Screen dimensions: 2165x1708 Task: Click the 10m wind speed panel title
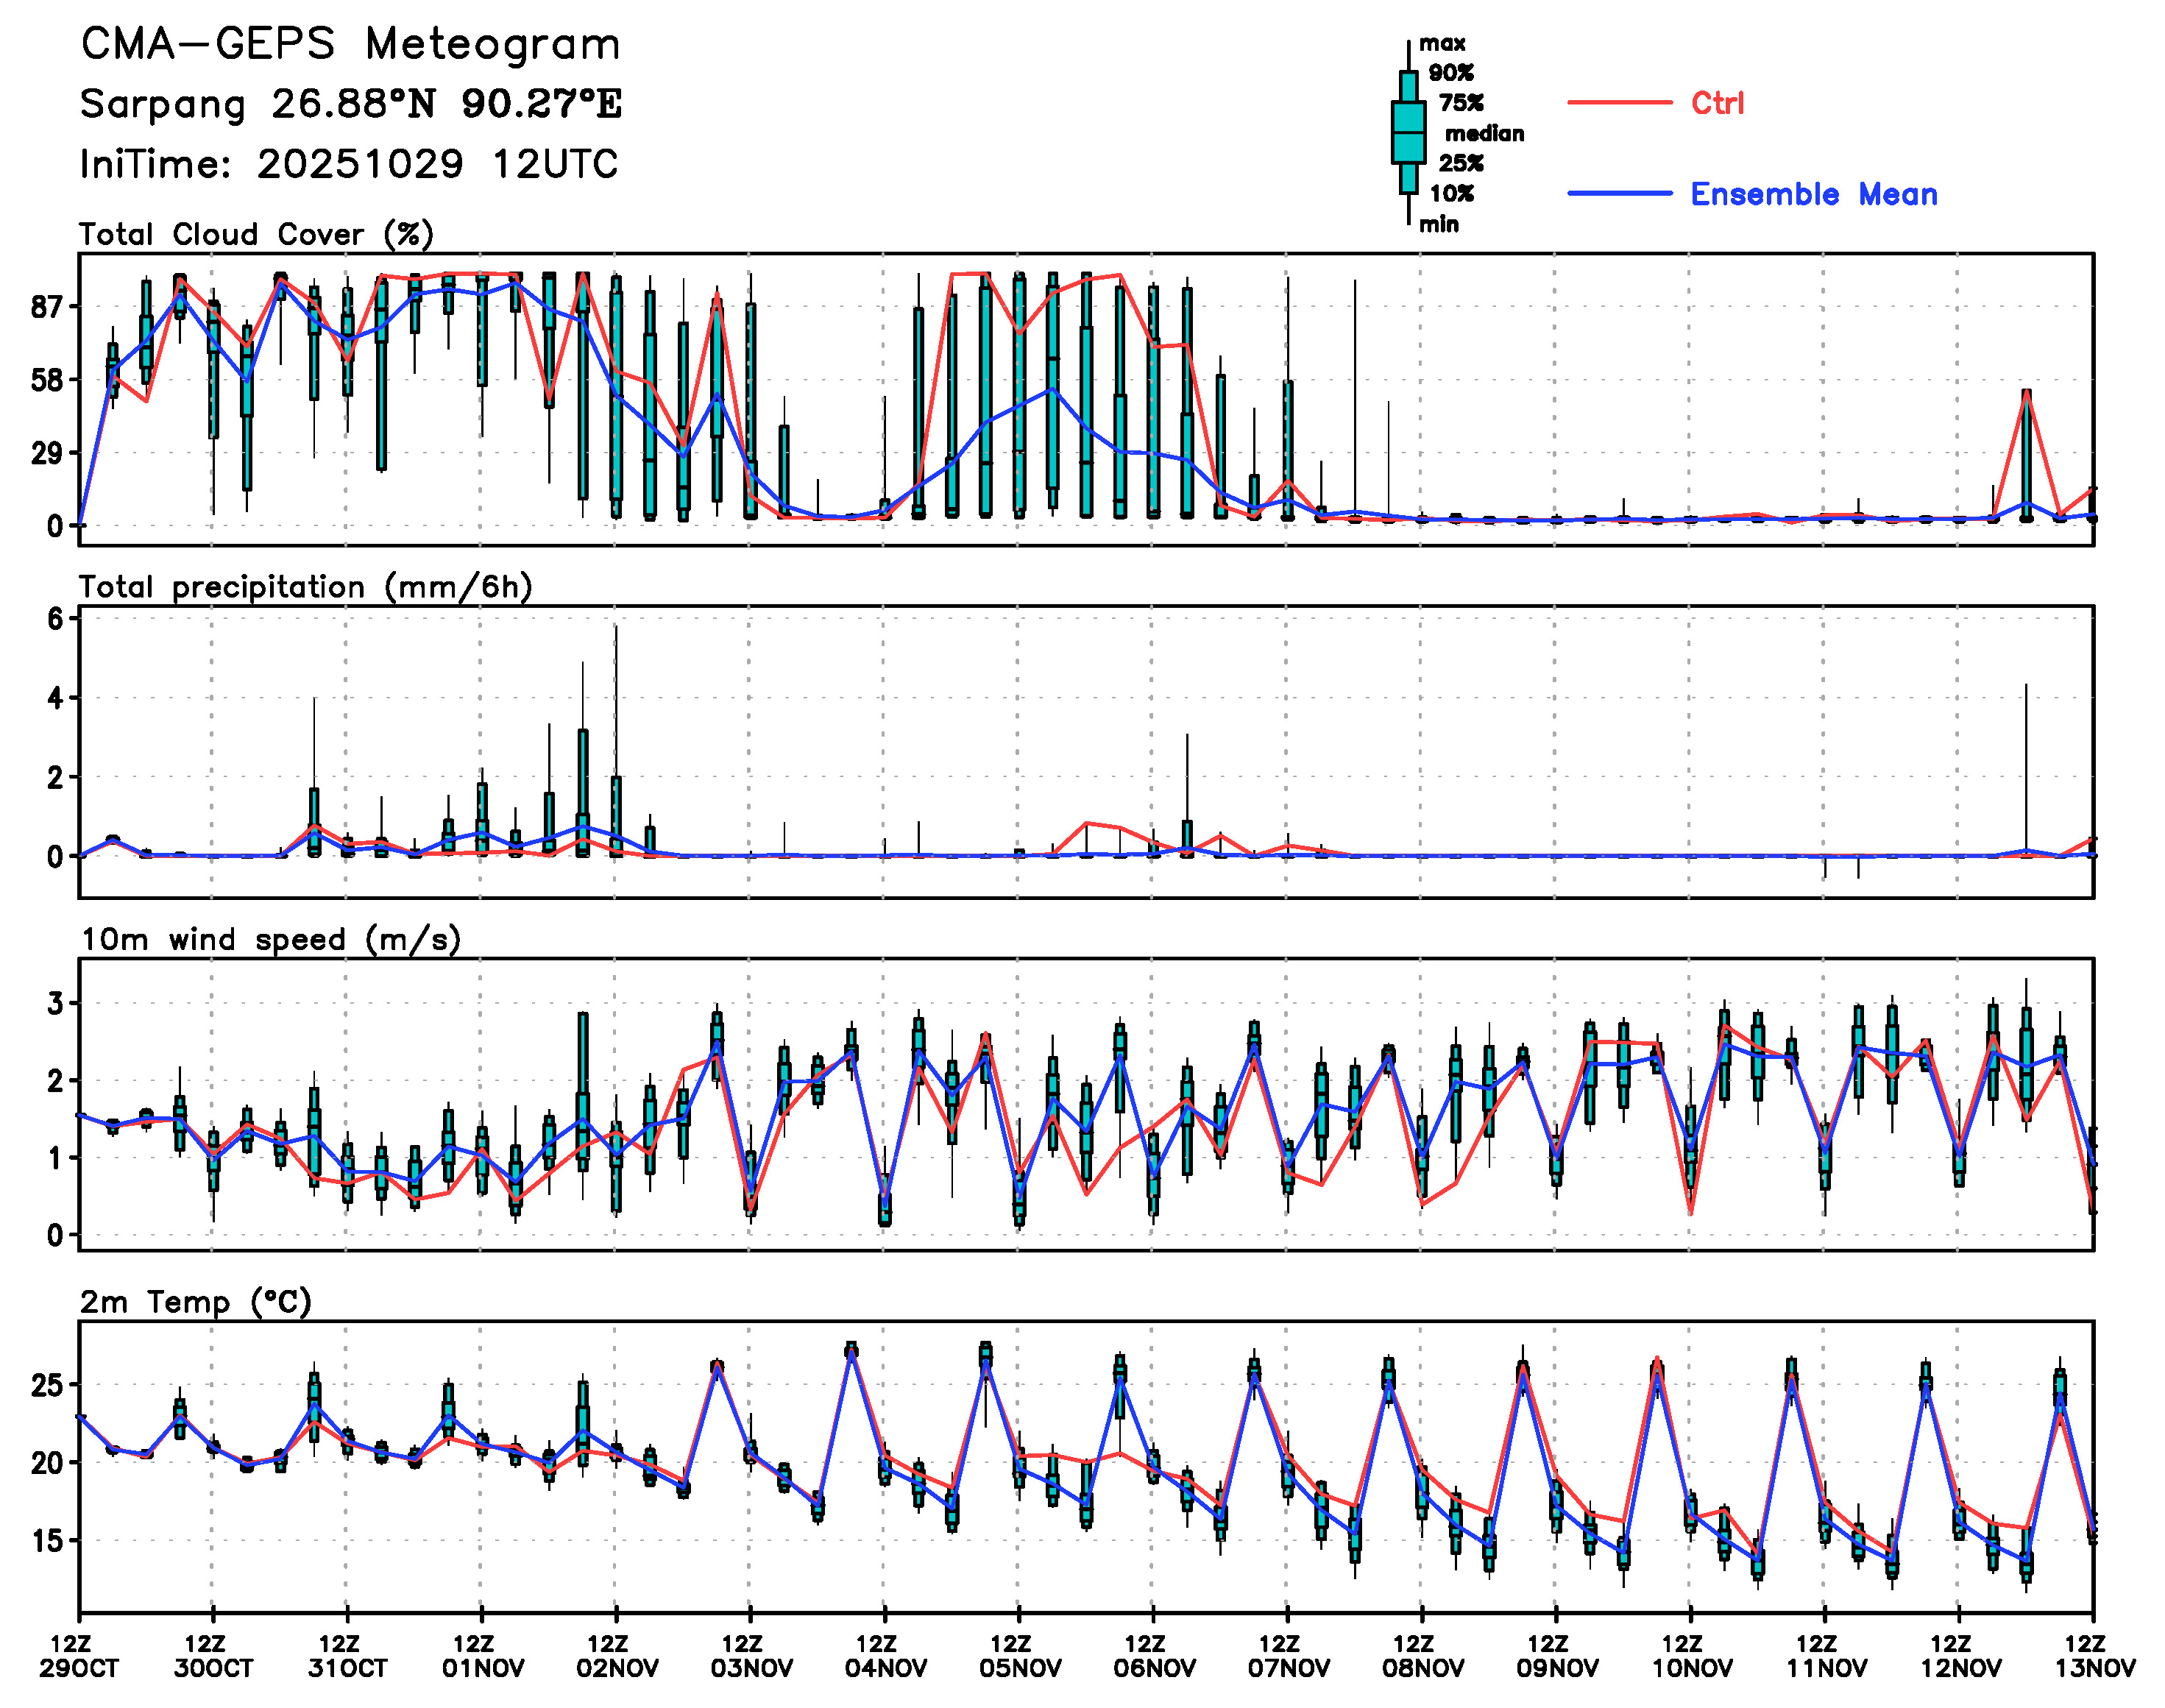tap(270, 939)
